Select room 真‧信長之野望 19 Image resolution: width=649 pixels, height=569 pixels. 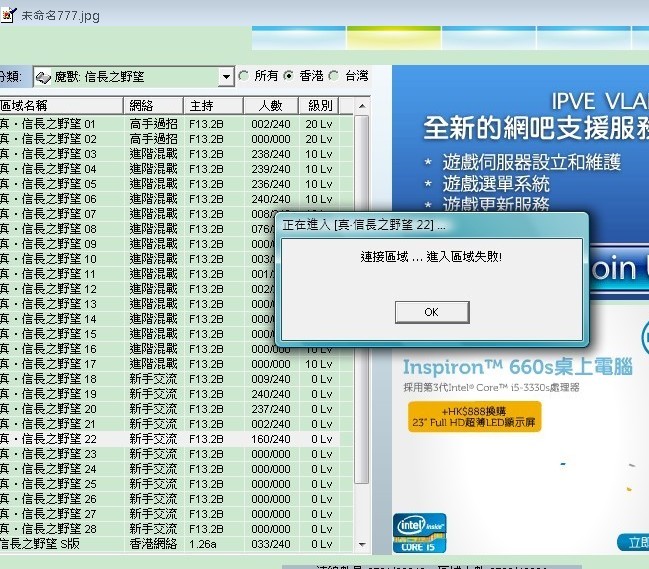(x=170, y=394)
